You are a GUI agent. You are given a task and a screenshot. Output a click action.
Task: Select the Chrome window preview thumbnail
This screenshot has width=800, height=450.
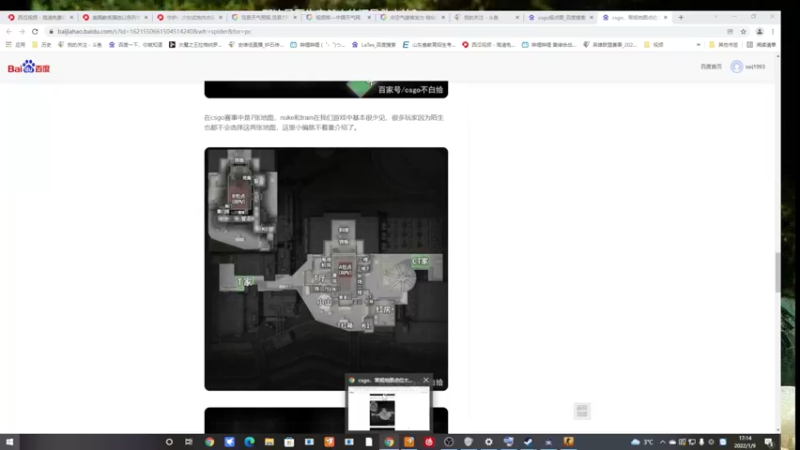point(388,408)
